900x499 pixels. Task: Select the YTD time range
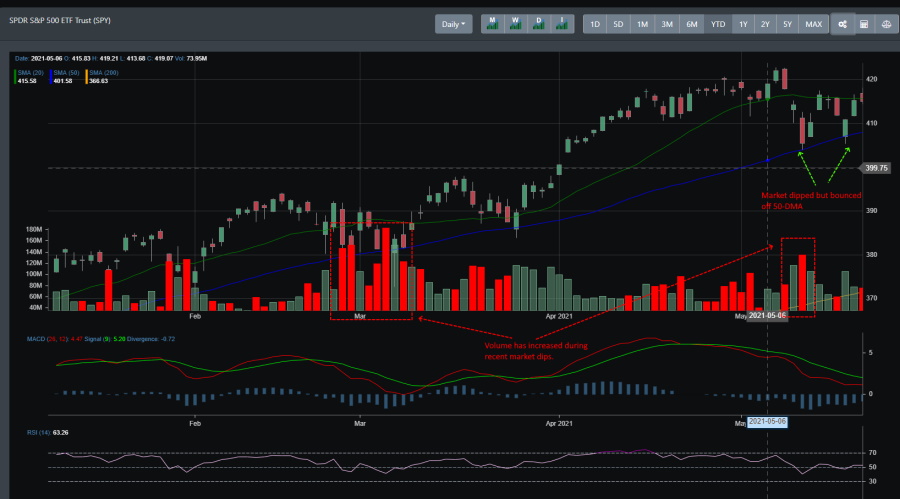click(x=718, y=24)
